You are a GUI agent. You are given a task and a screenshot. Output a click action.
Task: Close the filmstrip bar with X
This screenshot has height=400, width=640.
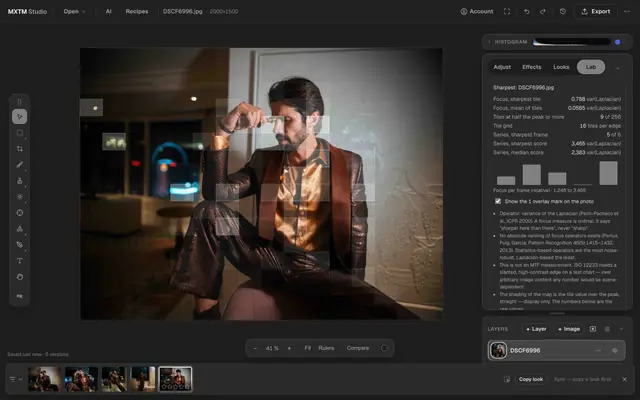tap(624, 379)
